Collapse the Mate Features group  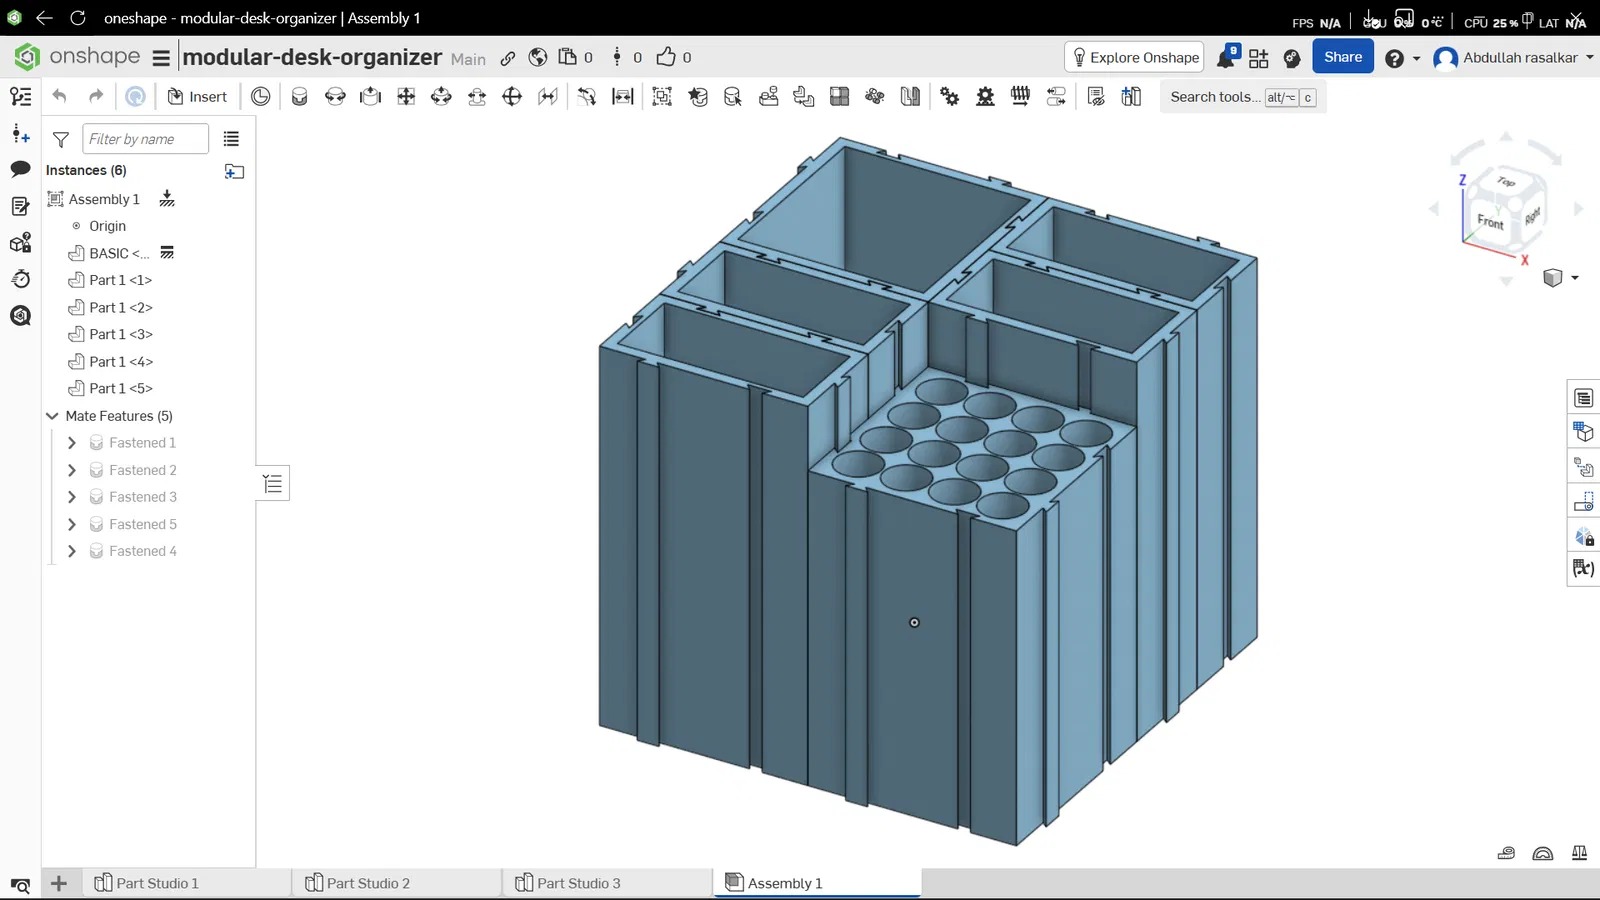[53, 416]
